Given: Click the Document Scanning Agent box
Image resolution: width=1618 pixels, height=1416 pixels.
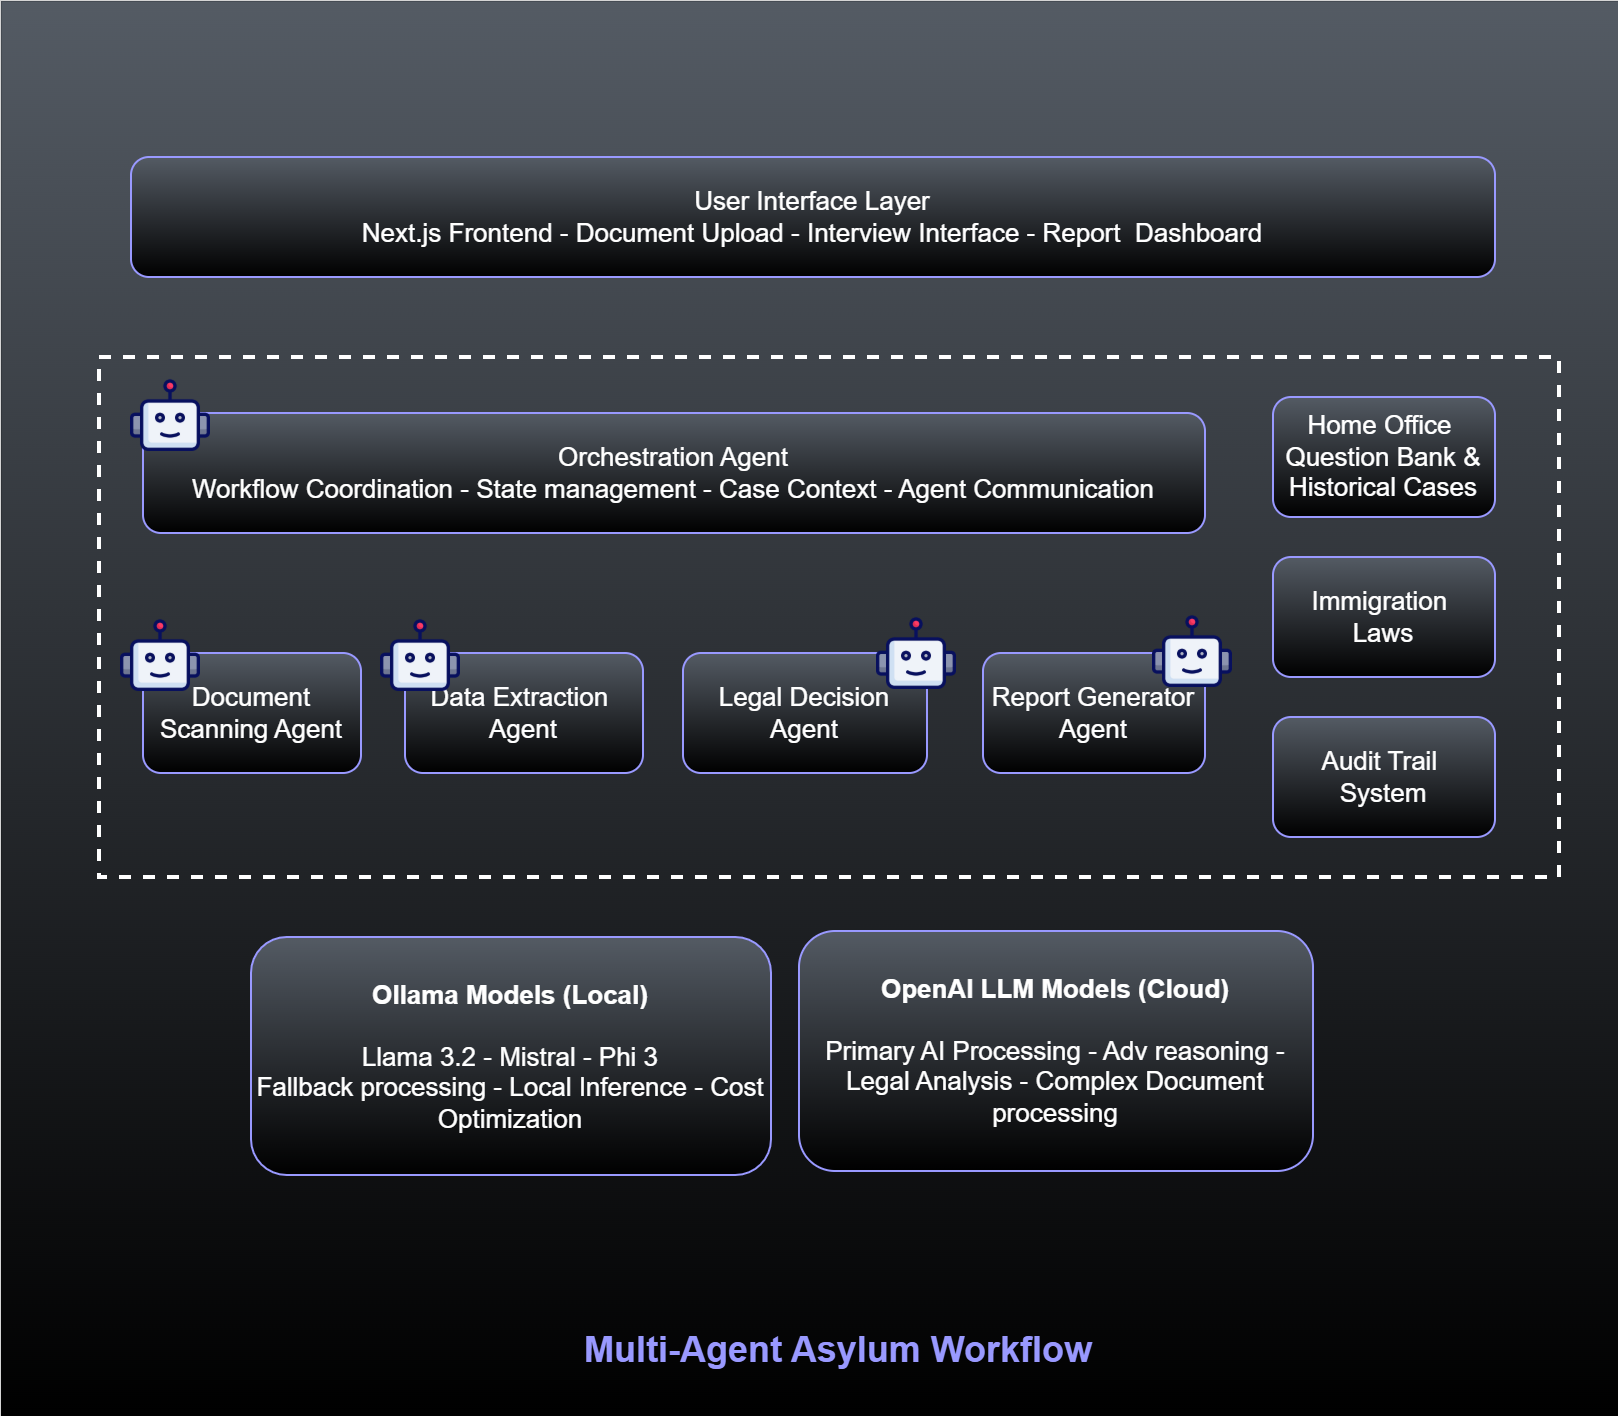Looking at the screenshot, I should [x=250, y=713].
